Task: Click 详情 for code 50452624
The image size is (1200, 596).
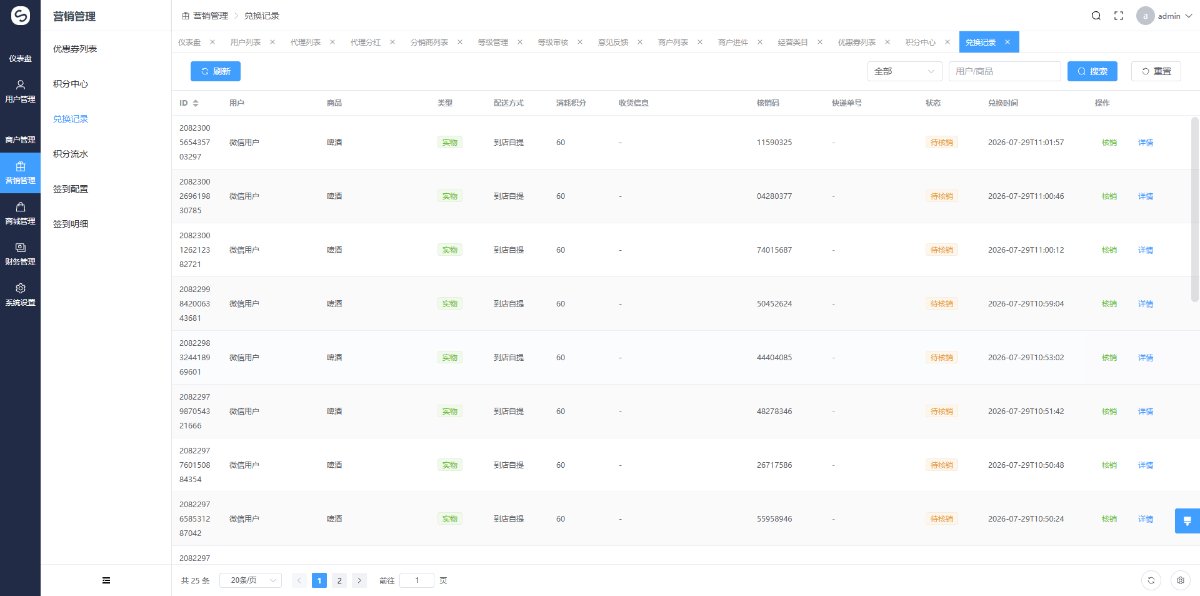Action: coord(1146,304)
